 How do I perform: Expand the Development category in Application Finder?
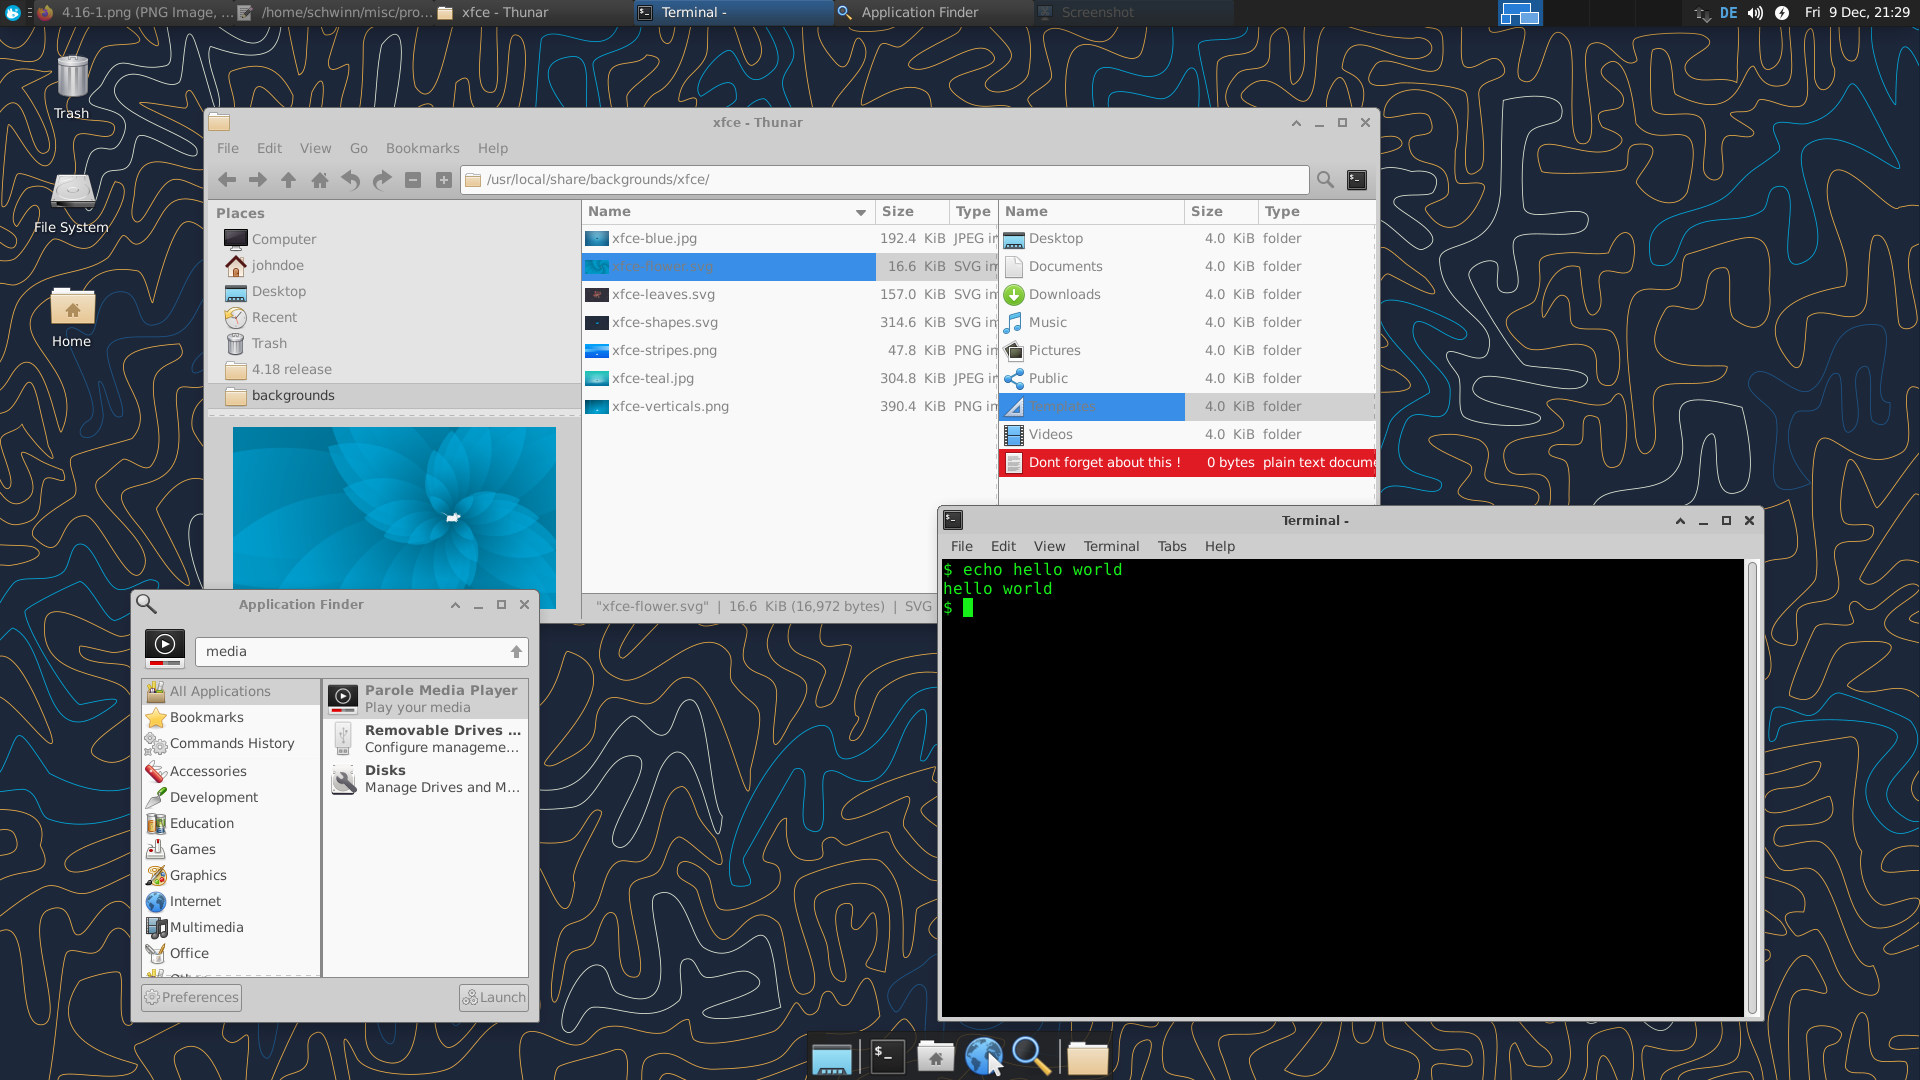point(214,795)
